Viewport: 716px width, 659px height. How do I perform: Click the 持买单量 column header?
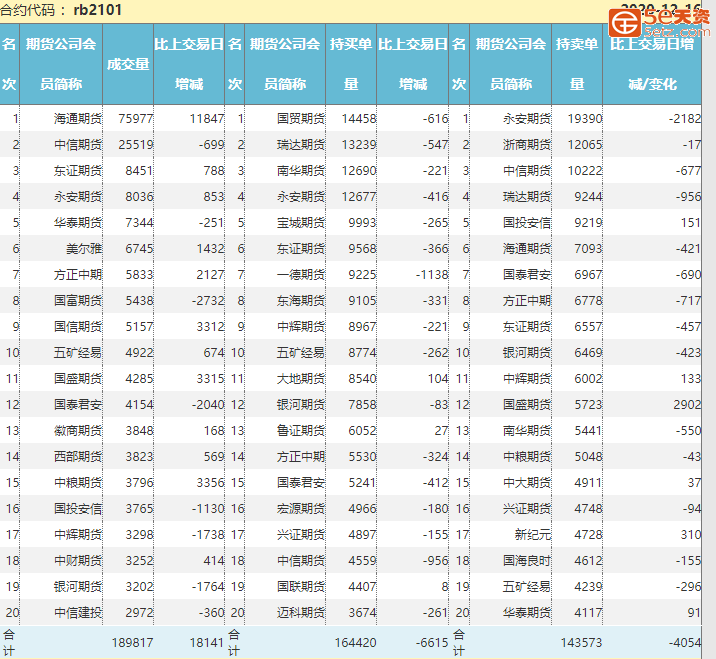[x=351, y=64]
